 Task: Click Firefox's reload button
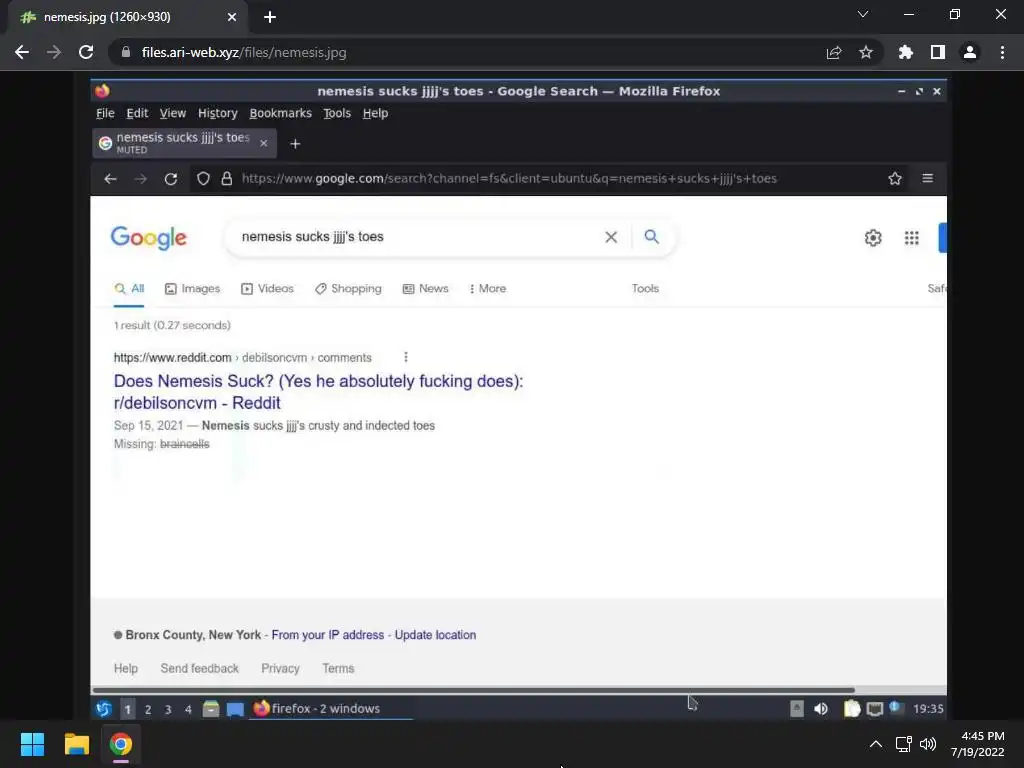tap(171, 178)
